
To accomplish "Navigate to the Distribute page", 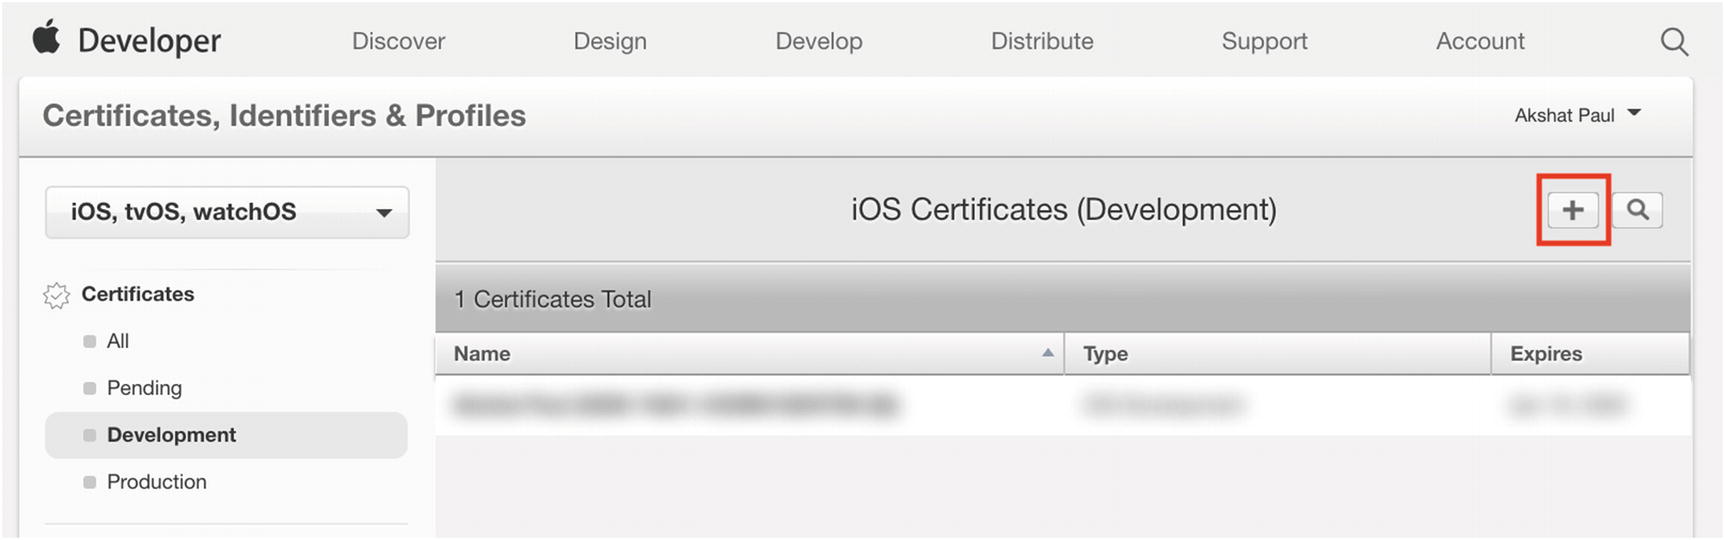I will (x=1041, y=42).
